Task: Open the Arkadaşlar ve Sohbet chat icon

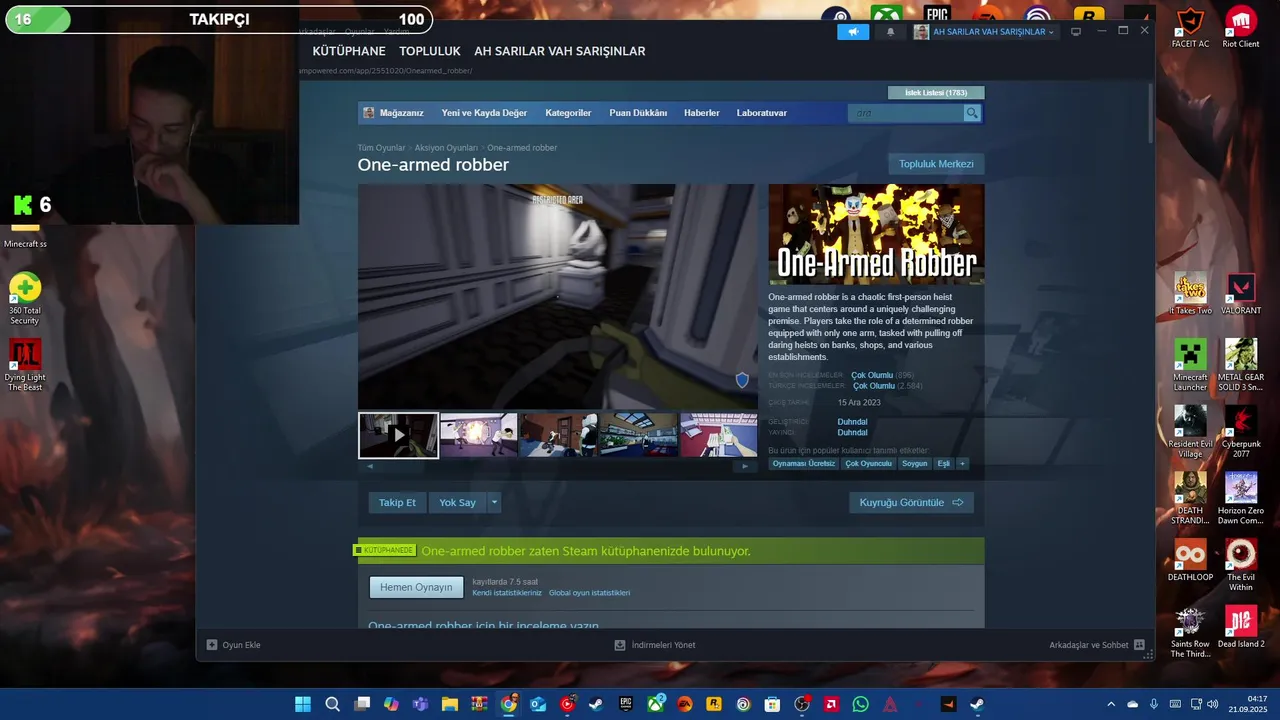Action: pyautogui.click(x=1139, y=645)
